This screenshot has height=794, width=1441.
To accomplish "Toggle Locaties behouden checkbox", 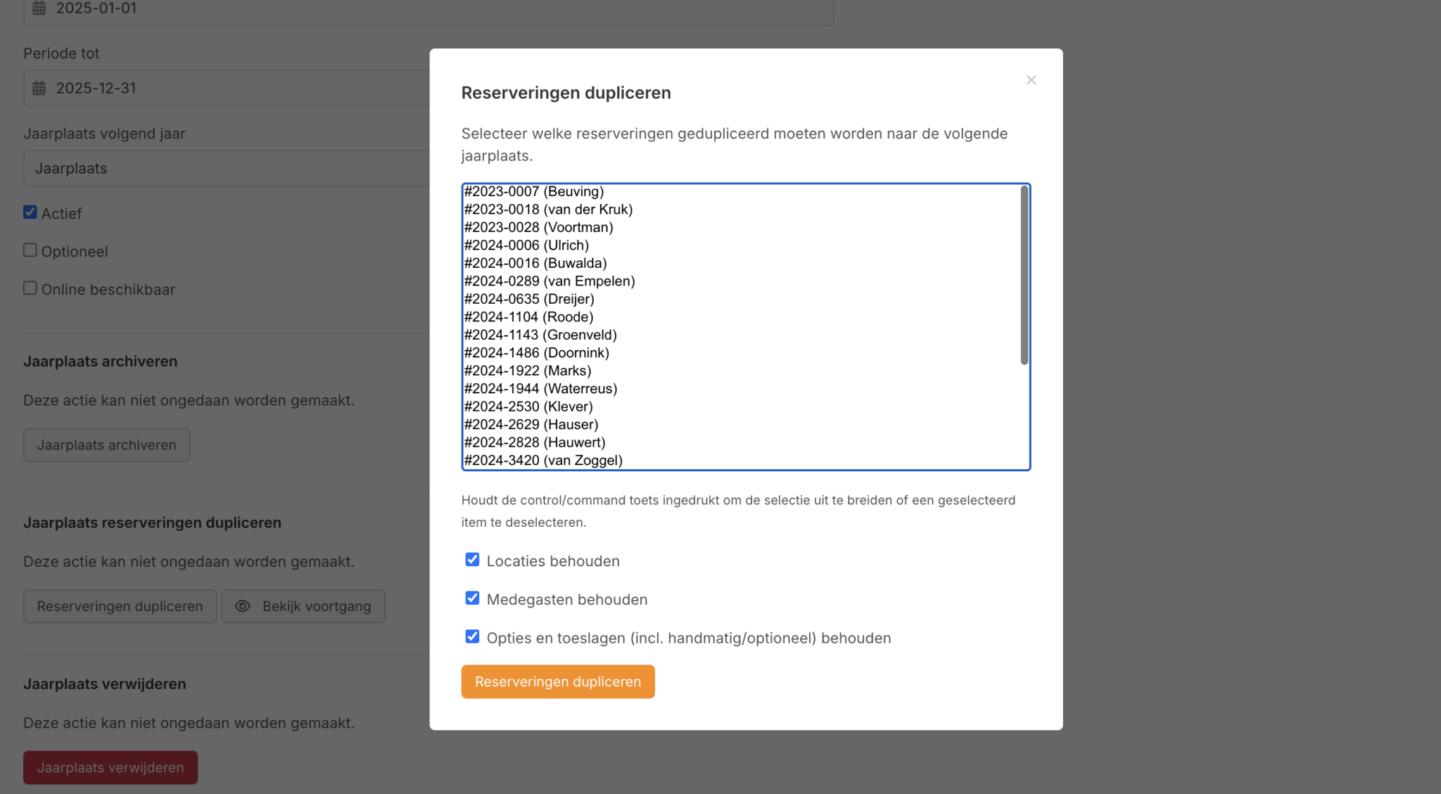I will [472, 560].
